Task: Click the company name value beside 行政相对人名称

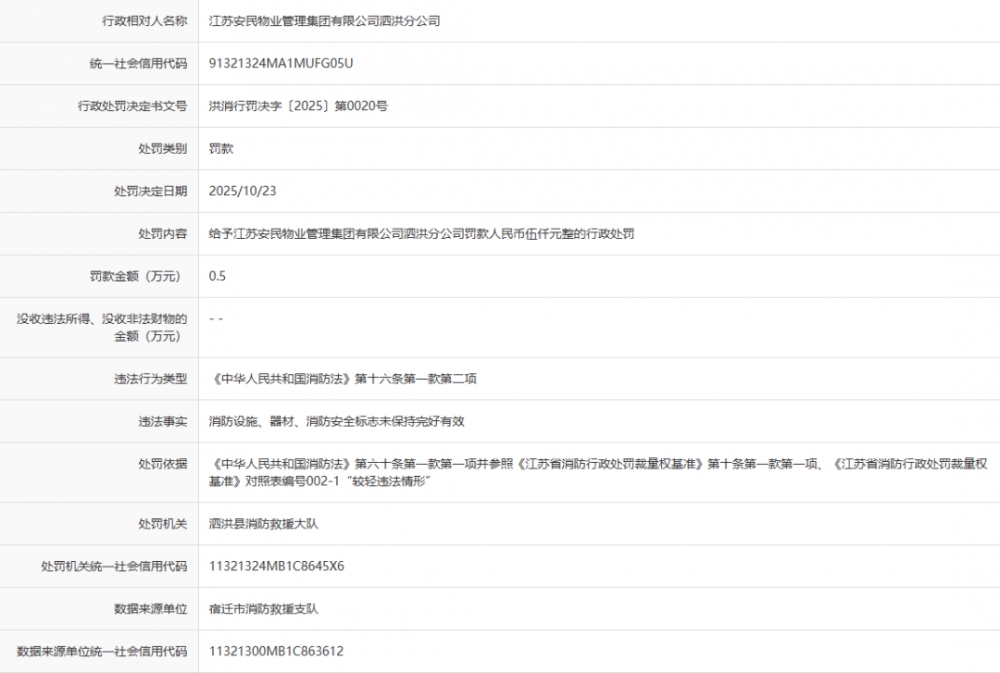Action: (x=324, y=20)
